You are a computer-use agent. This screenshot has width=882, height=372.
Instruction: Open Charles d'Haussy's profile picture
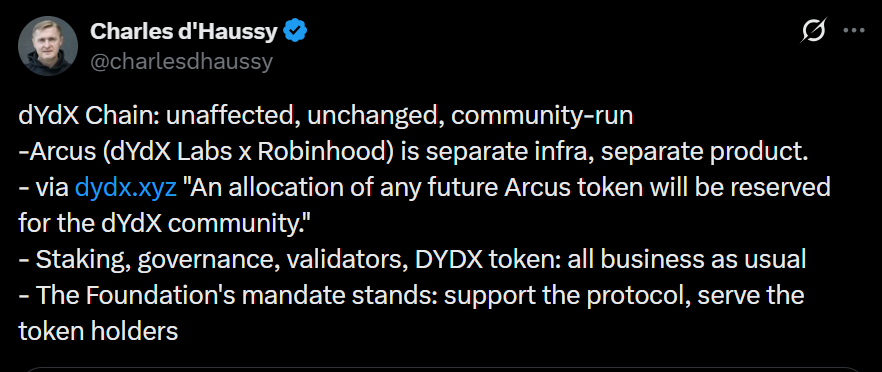coord(48,46)
